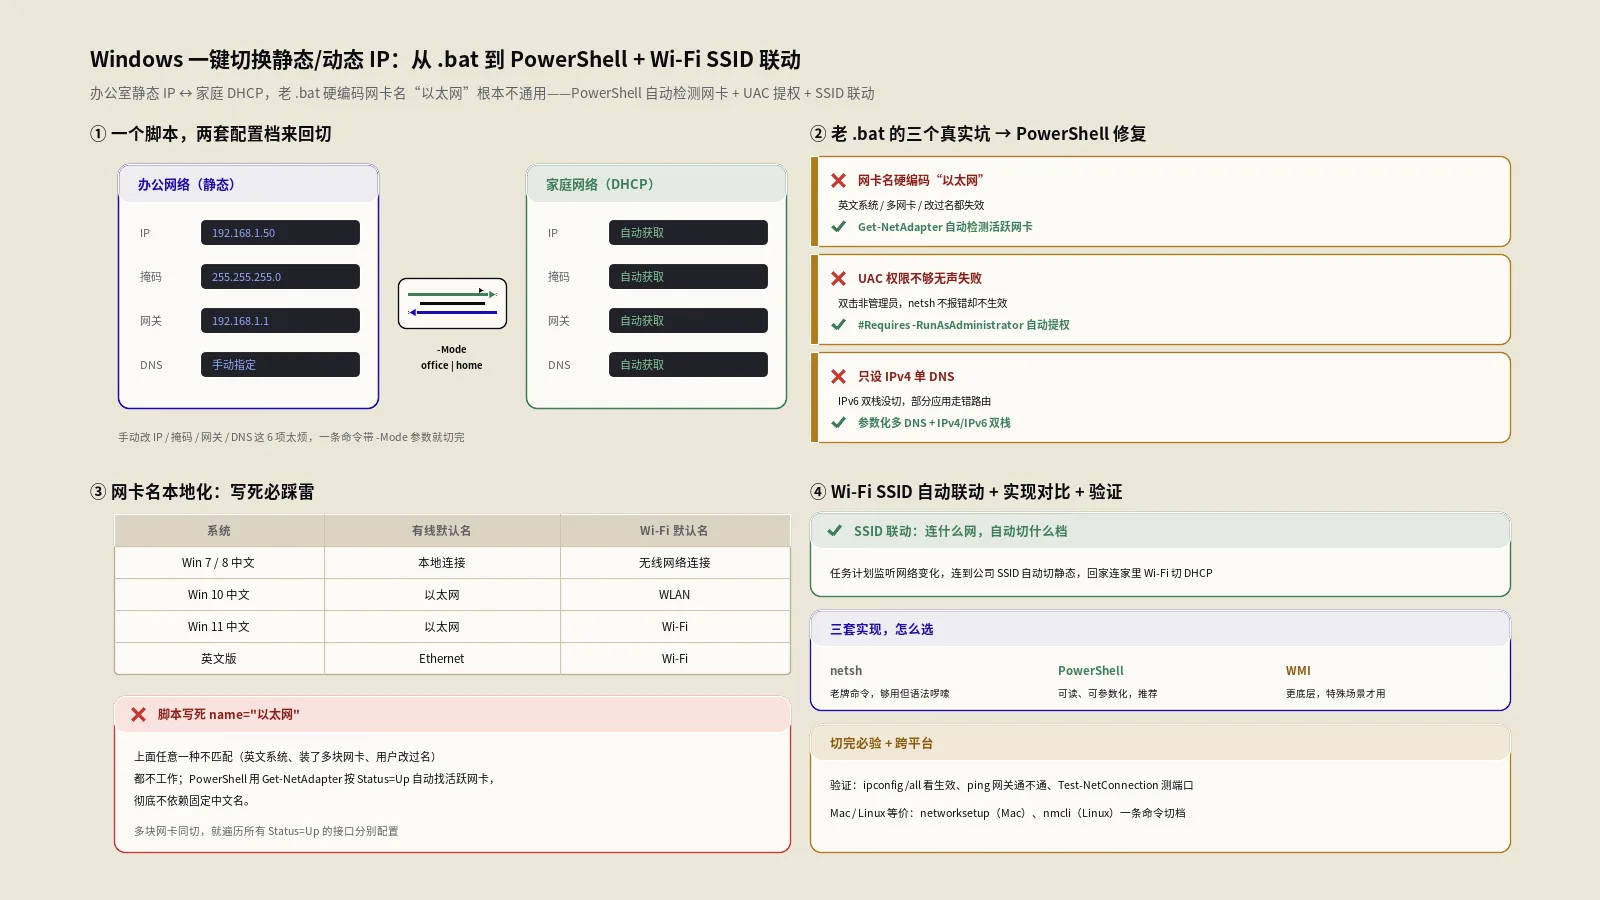Click the ipconfig /all verification line
Viewport: 1600px width, 900px height.
pos(1011,786)
